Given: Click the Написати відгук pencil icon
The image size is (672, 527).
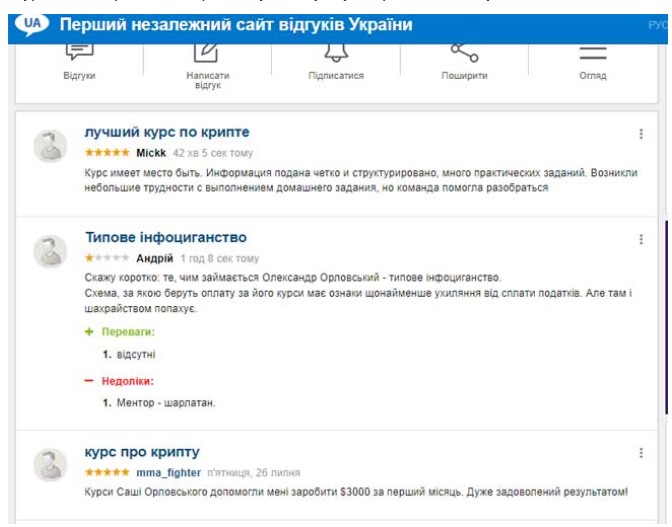Looking at the screenshot, I should pyautogui.click(x=206, y=53).
